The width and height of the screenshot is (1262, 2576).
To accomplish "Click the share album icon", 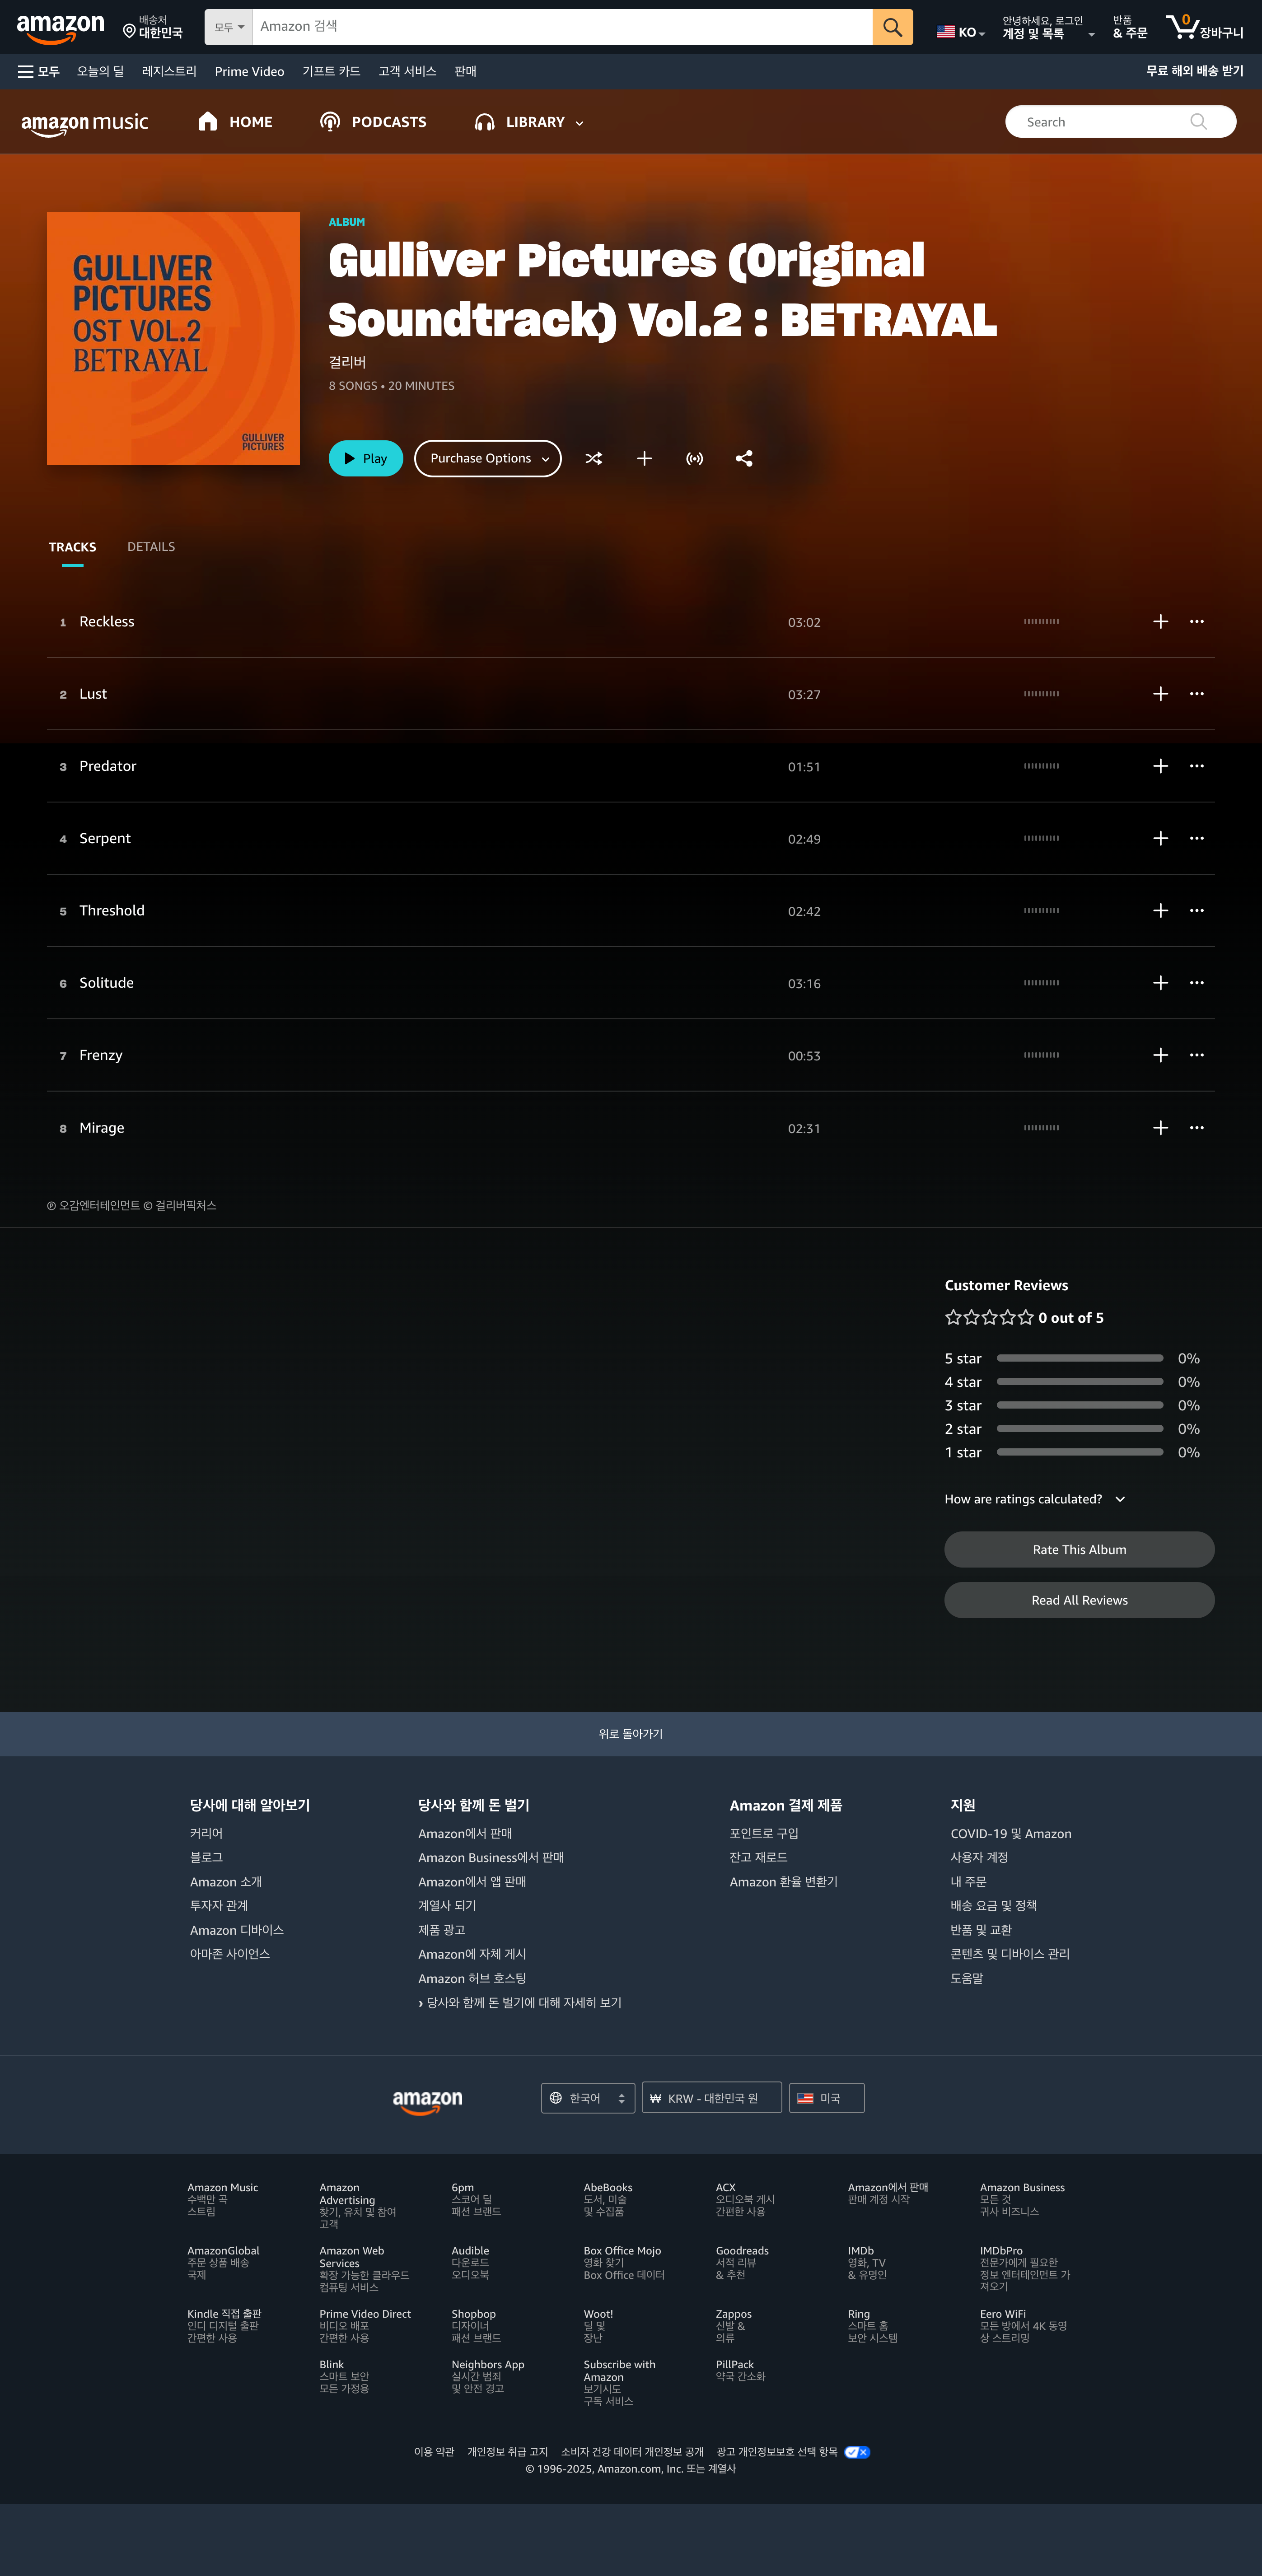I will point(744,459).
